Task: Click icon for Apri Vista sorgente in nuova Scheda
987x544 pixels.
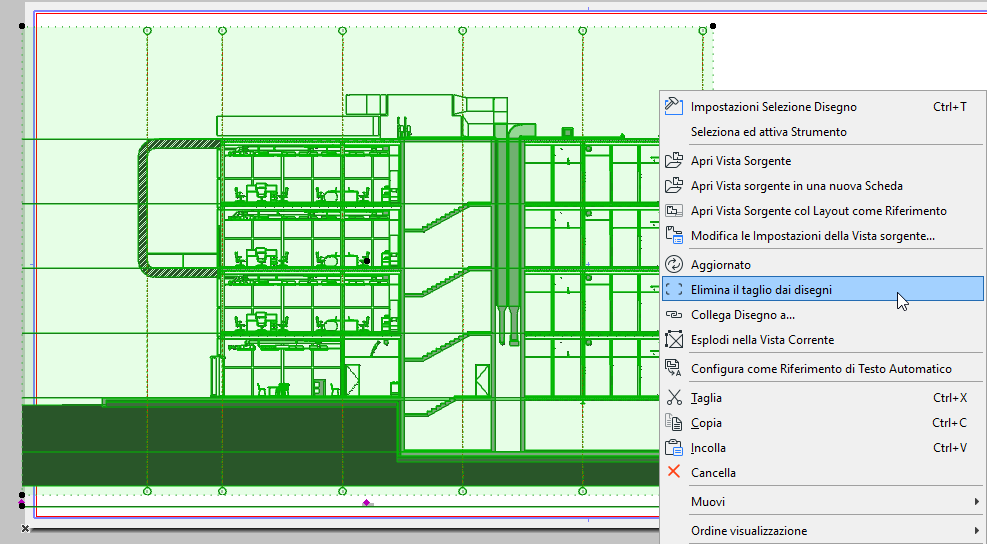Action: click(673, 186)
